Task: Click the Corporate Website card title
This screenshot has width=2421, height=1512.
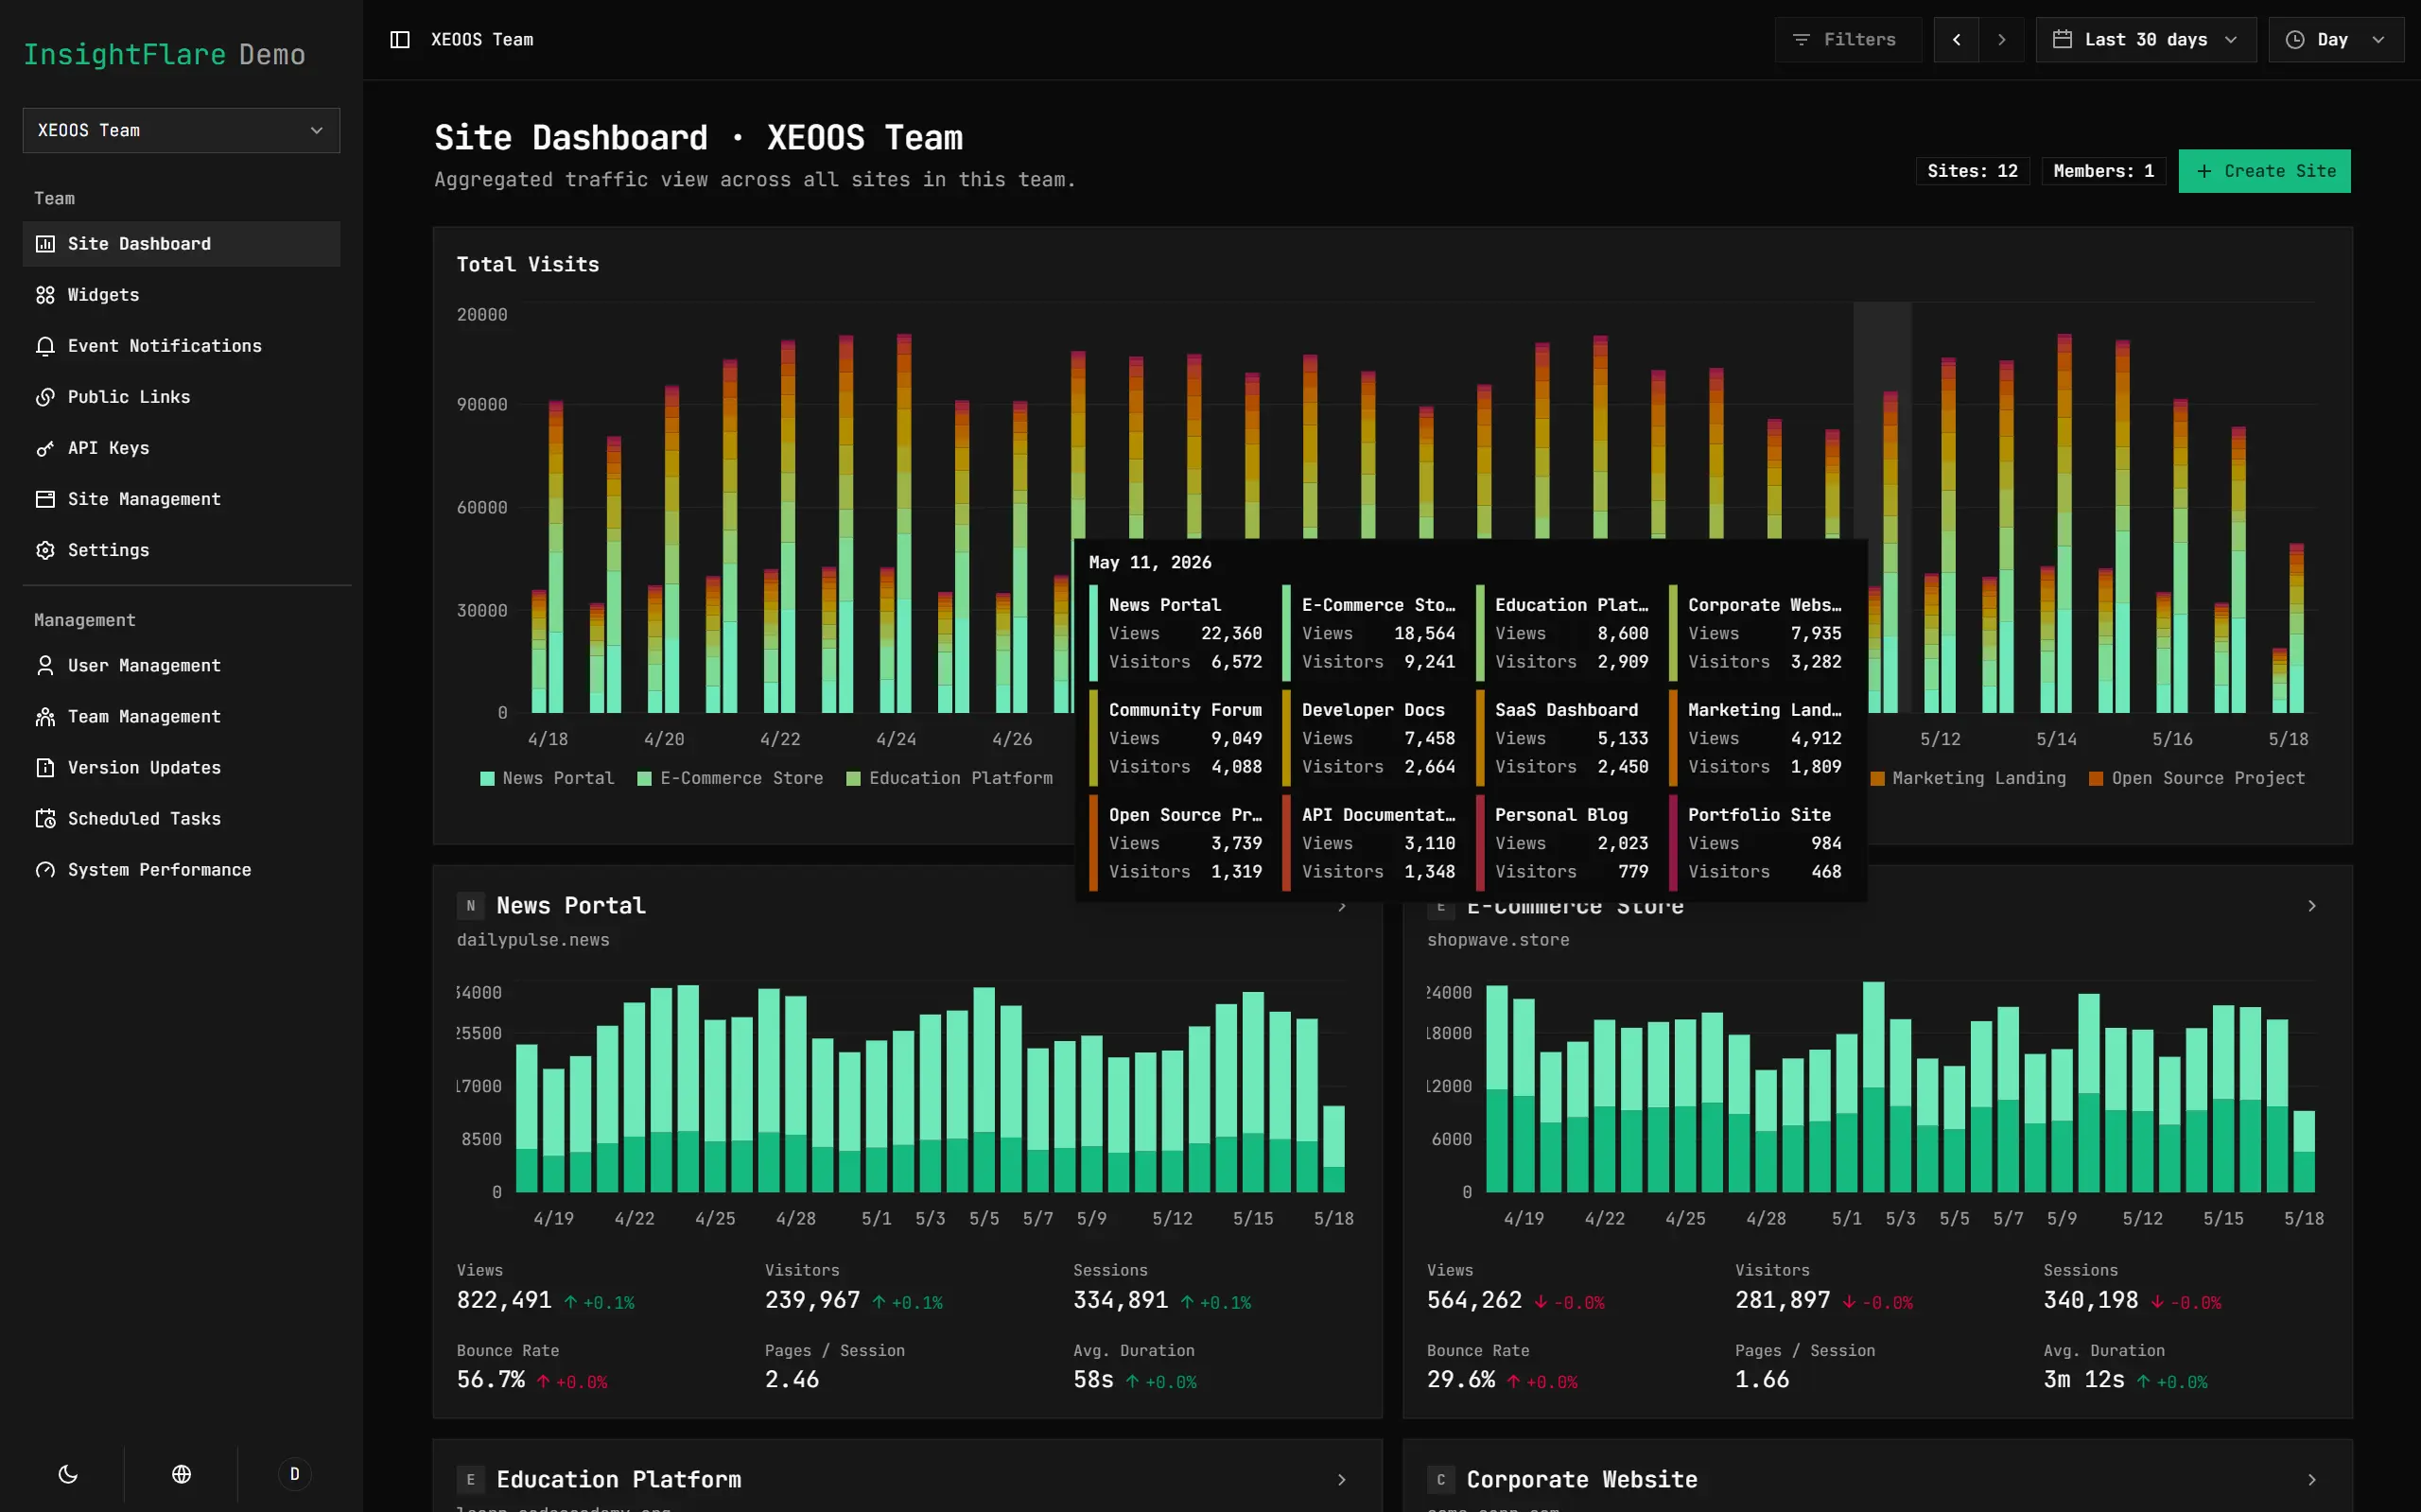Action: [x=1582, y=1480]
